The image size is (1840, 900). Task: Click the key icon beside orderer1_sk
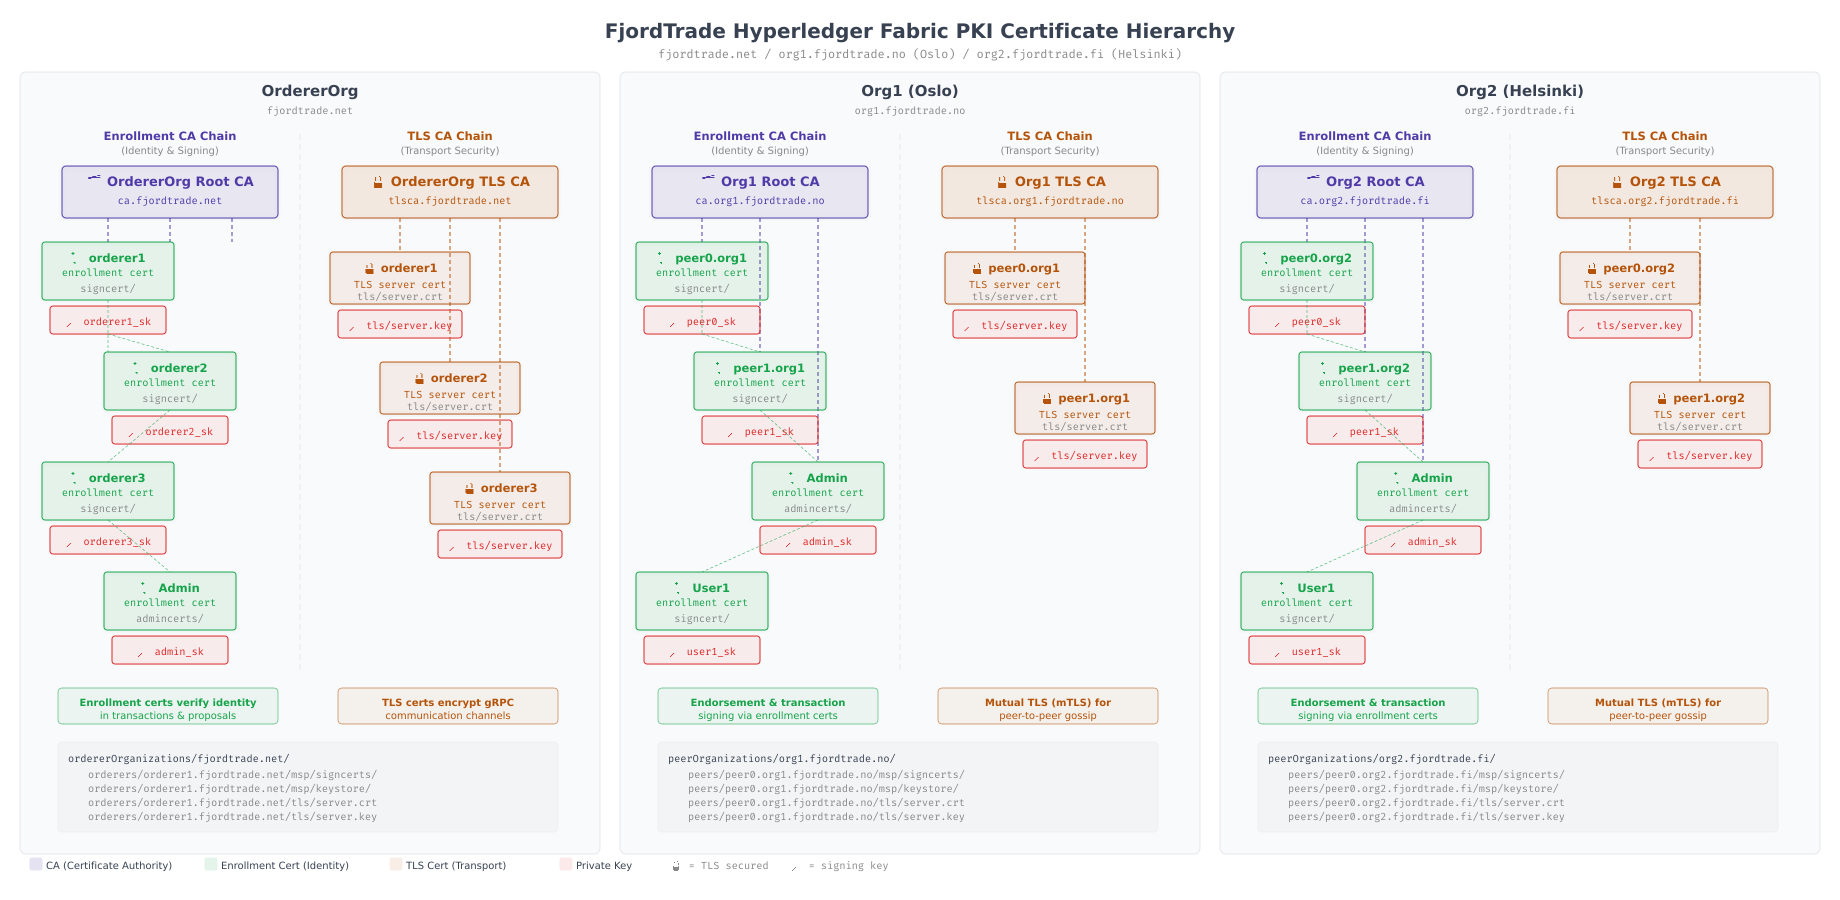pyautogui.click(x=68, y=320)
